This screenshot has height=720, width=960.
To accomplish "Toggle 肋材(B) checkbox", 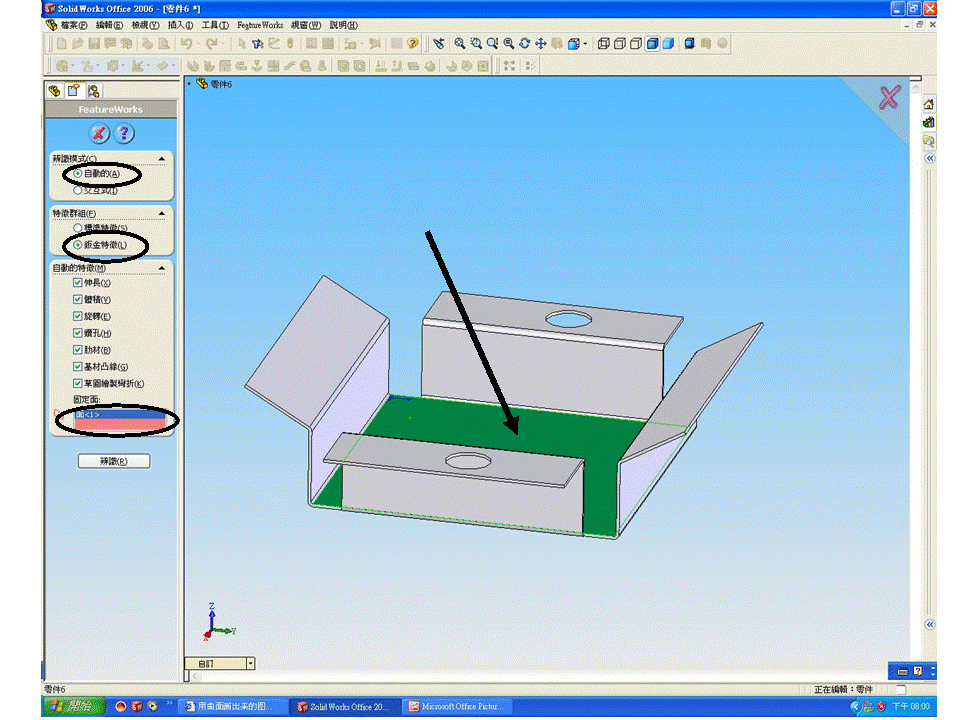I will pyautogui.click(x=77, y=350).
